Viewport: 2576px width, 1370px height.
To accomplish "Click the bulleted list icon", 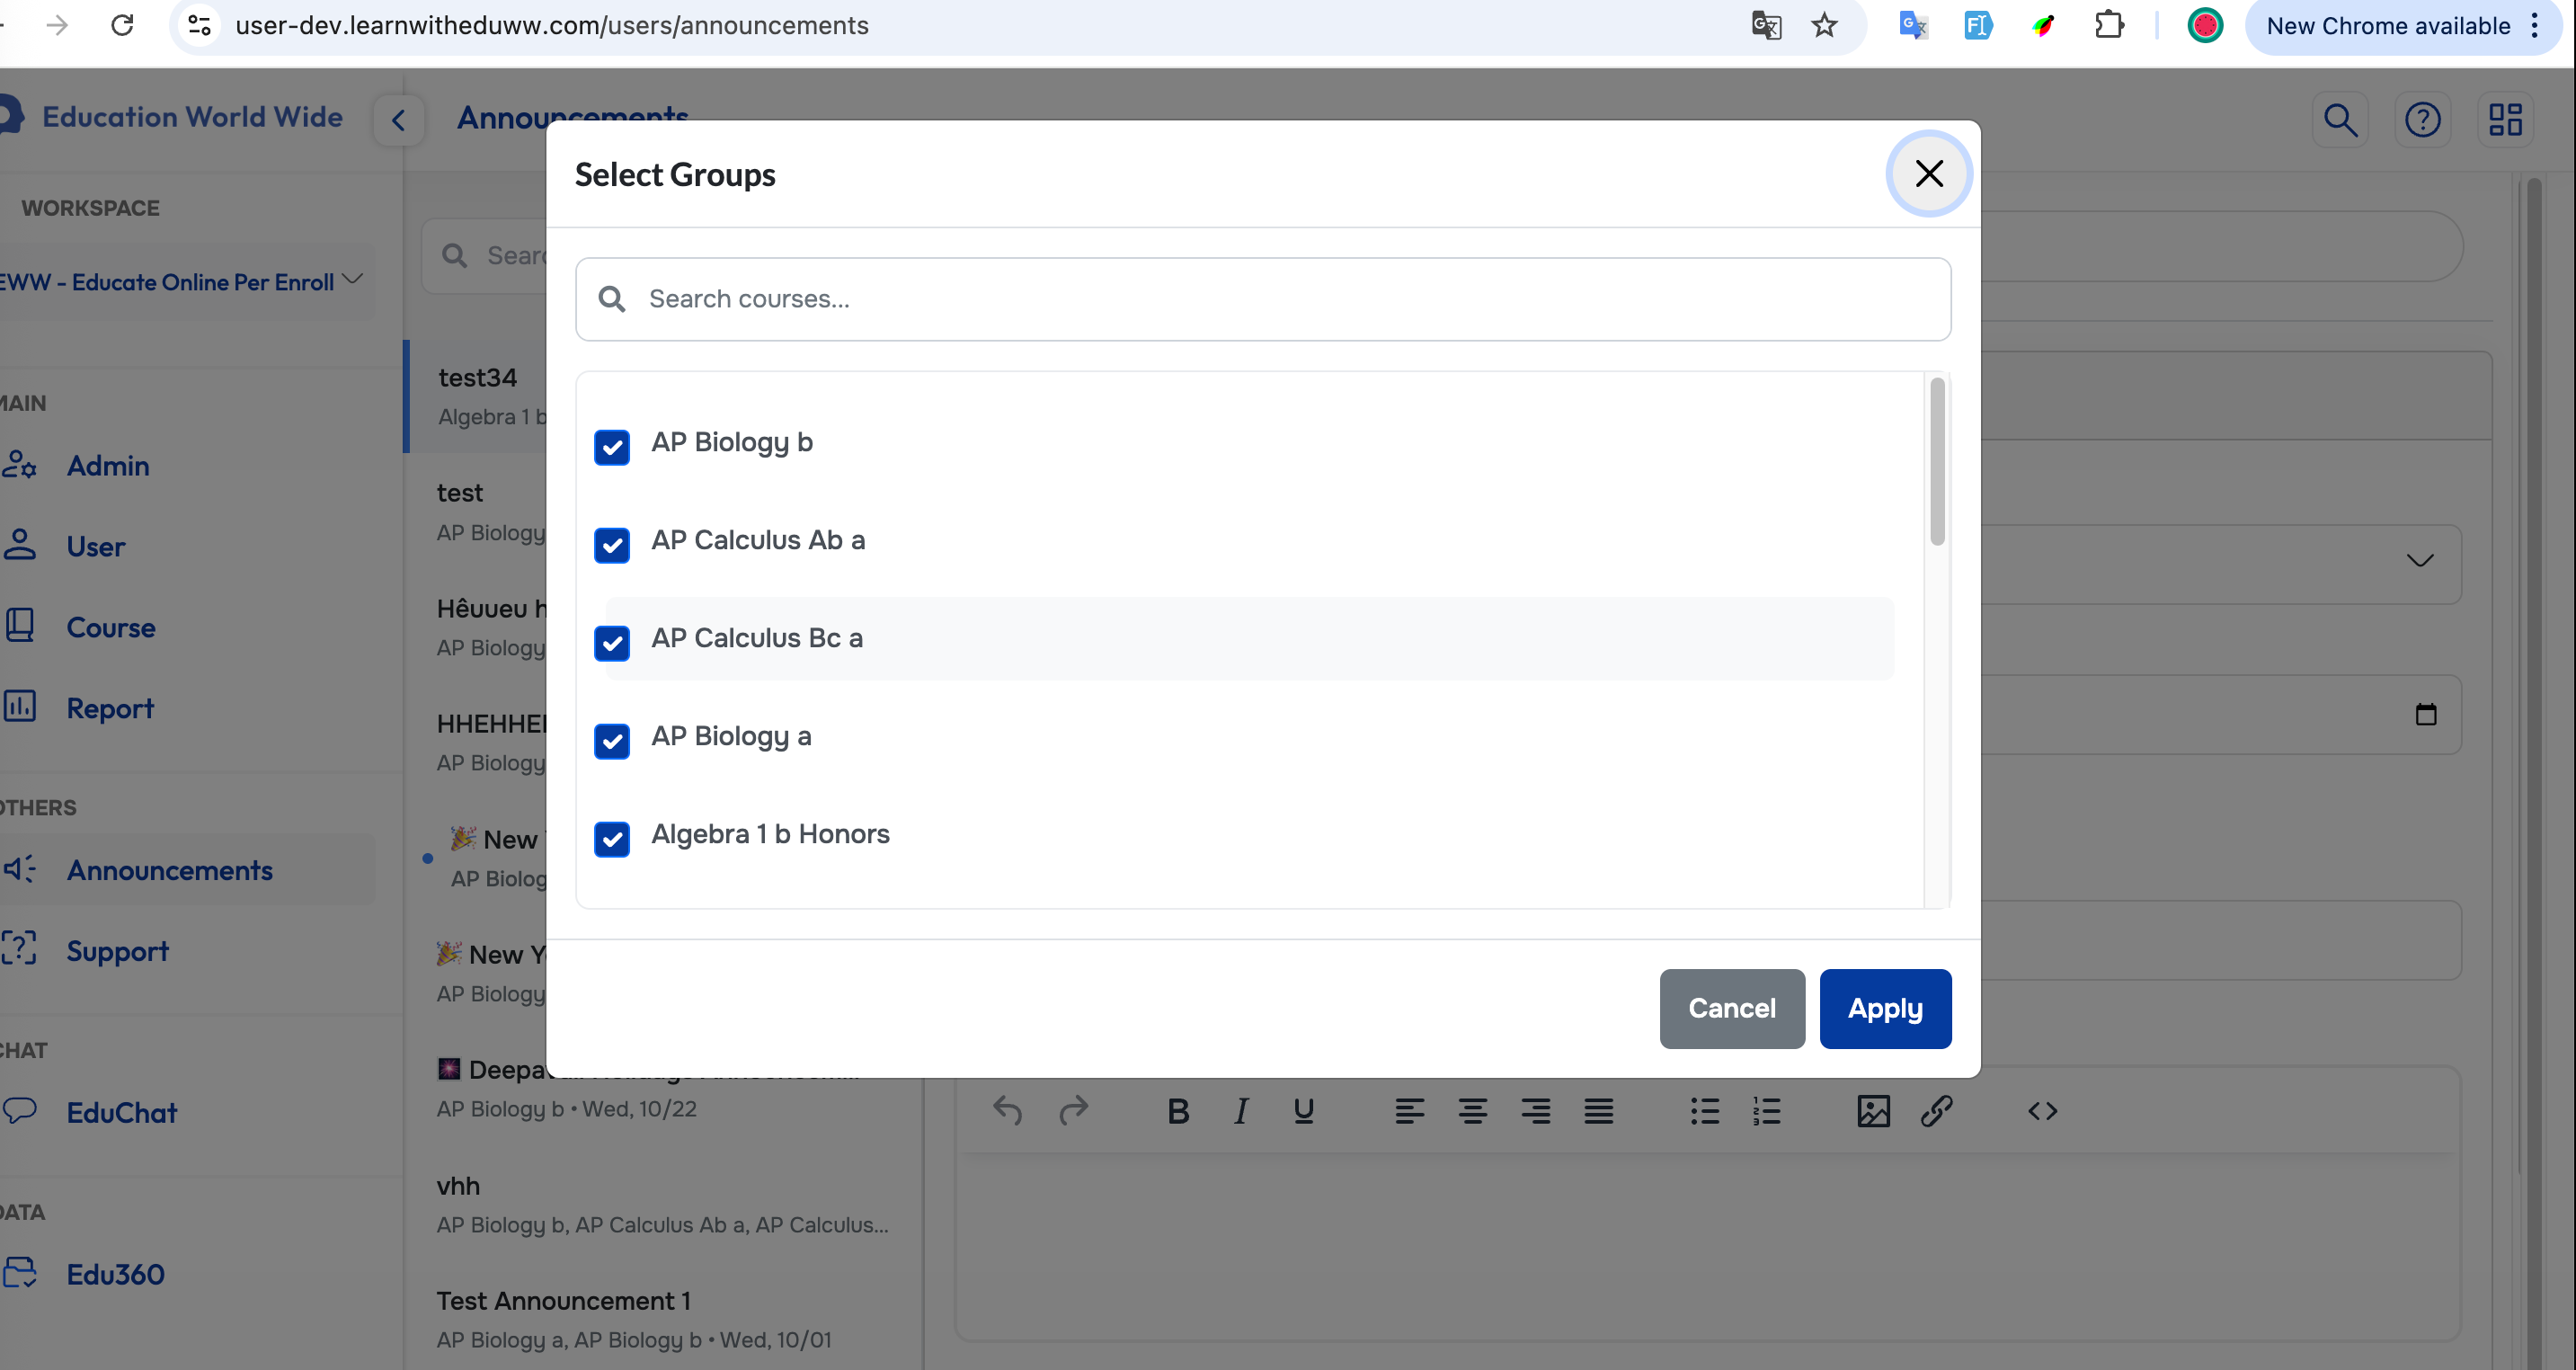I will (x=1704, y=1111).
